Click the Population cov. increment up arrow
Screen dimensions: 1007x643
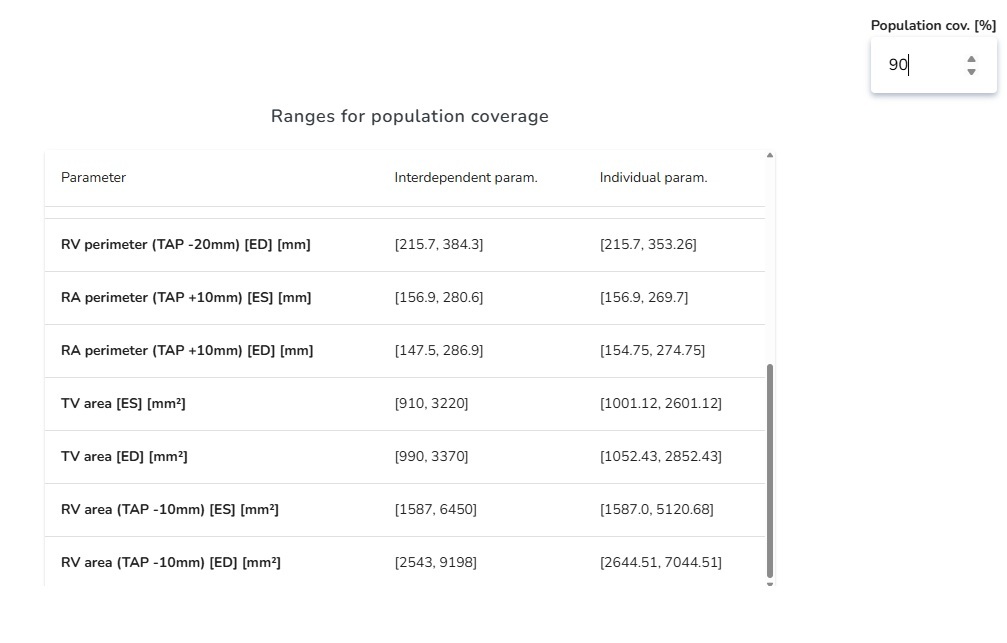pyautogui.click(x=971, y=59)
